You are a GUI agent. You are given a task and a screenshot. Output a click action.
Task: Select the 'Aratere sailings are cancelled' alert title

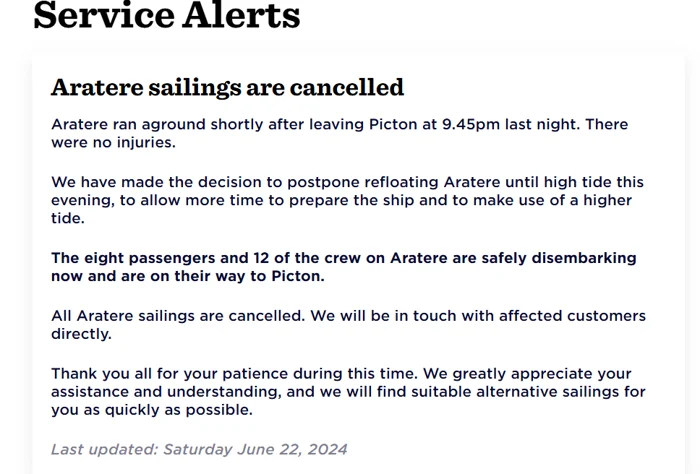tap(227, 87)
